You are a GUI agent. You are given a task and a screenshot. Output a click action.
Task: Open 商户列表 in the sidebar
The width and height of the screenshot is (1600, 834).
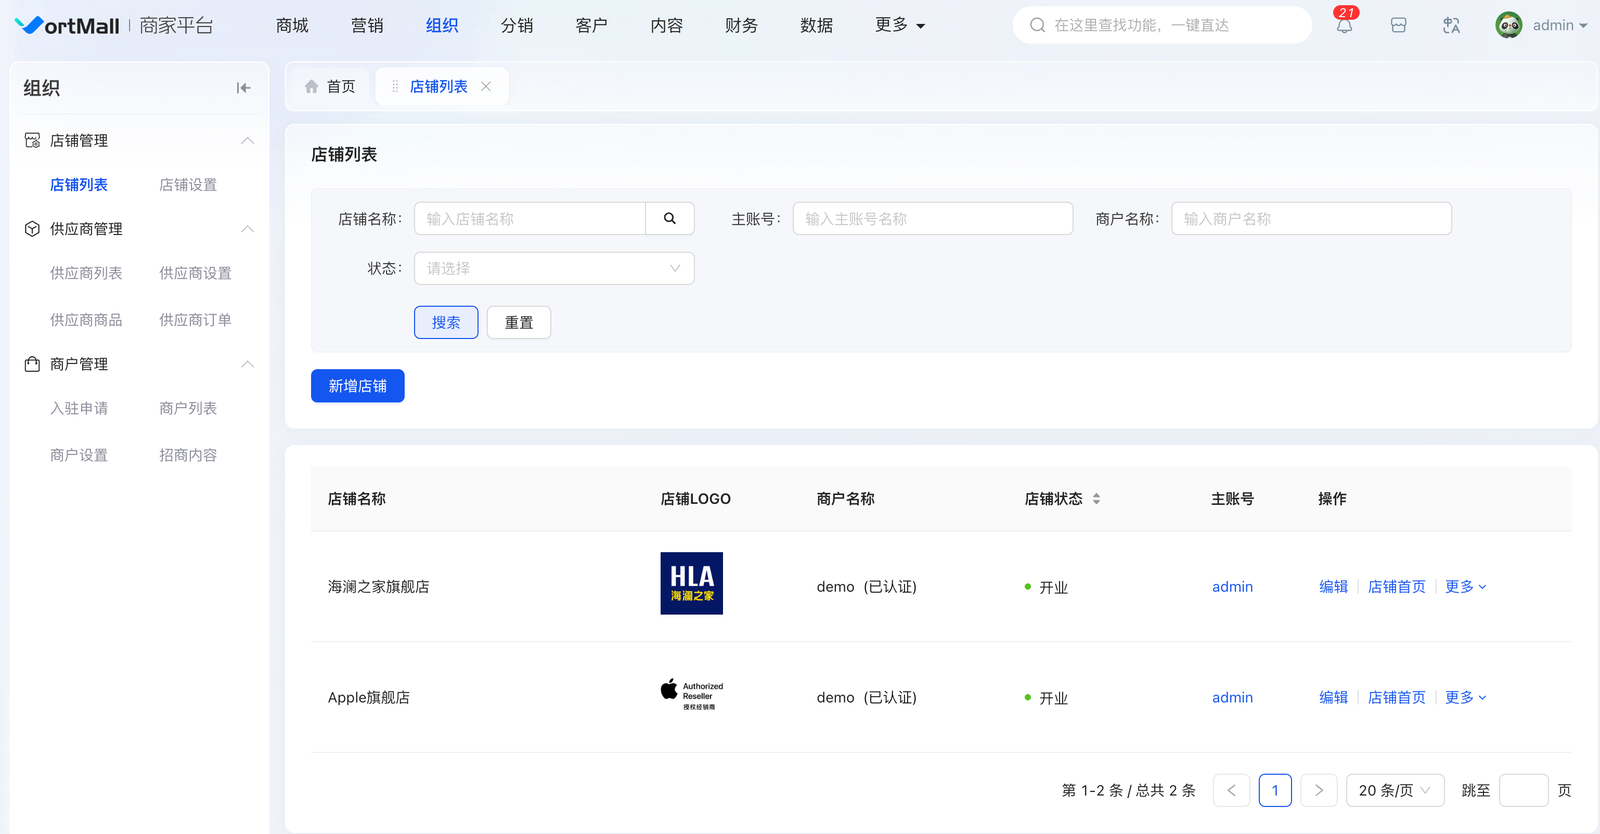188,409
